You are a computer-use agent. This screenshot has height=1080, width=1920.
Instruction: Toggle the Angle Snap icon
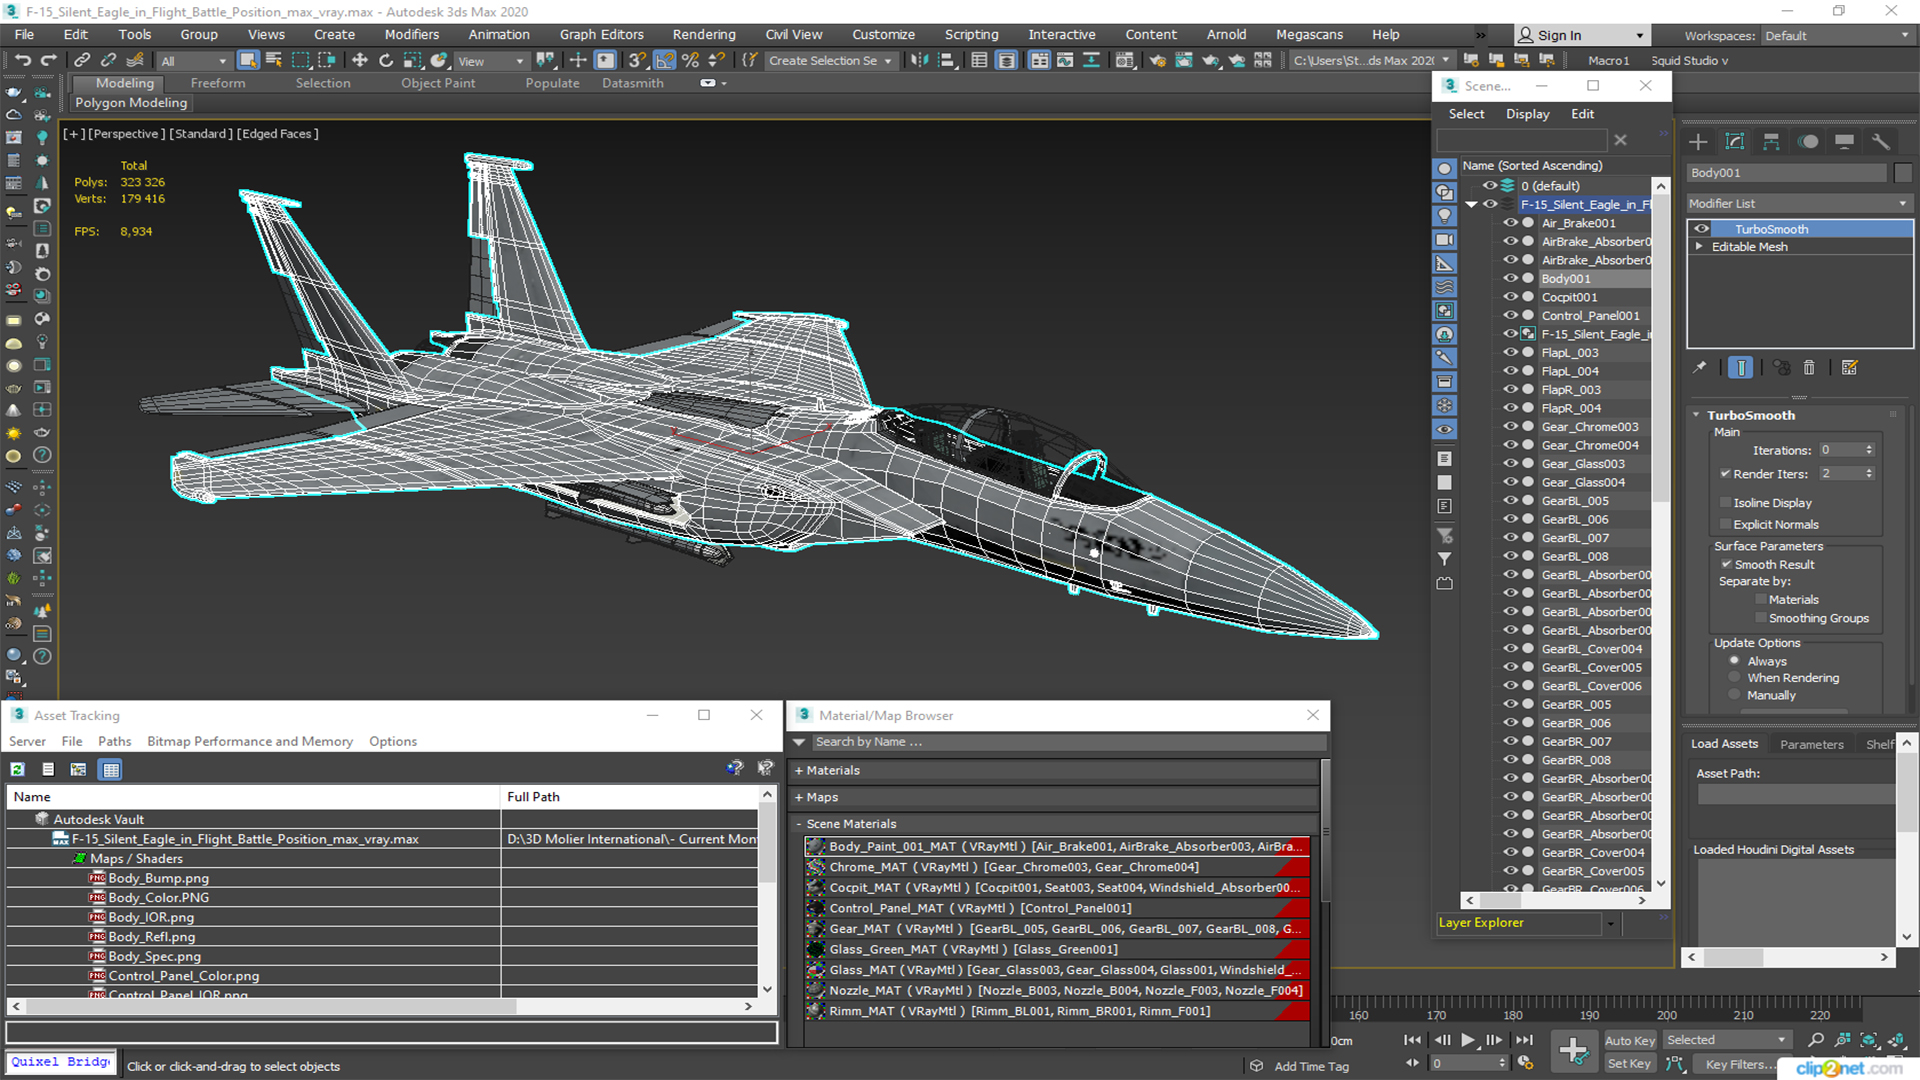[x=664, y=60]
